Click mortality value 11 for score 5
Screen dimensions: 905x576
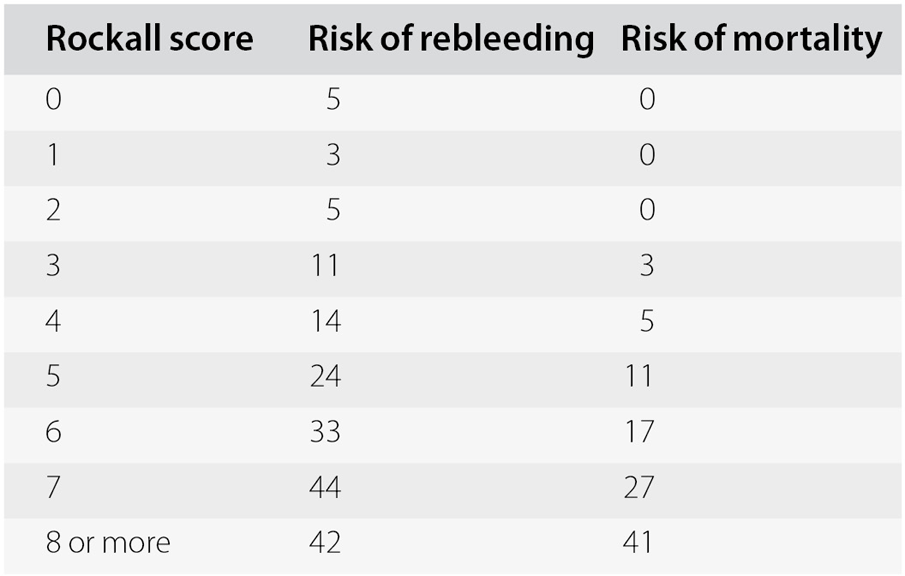tap(637, 376)
